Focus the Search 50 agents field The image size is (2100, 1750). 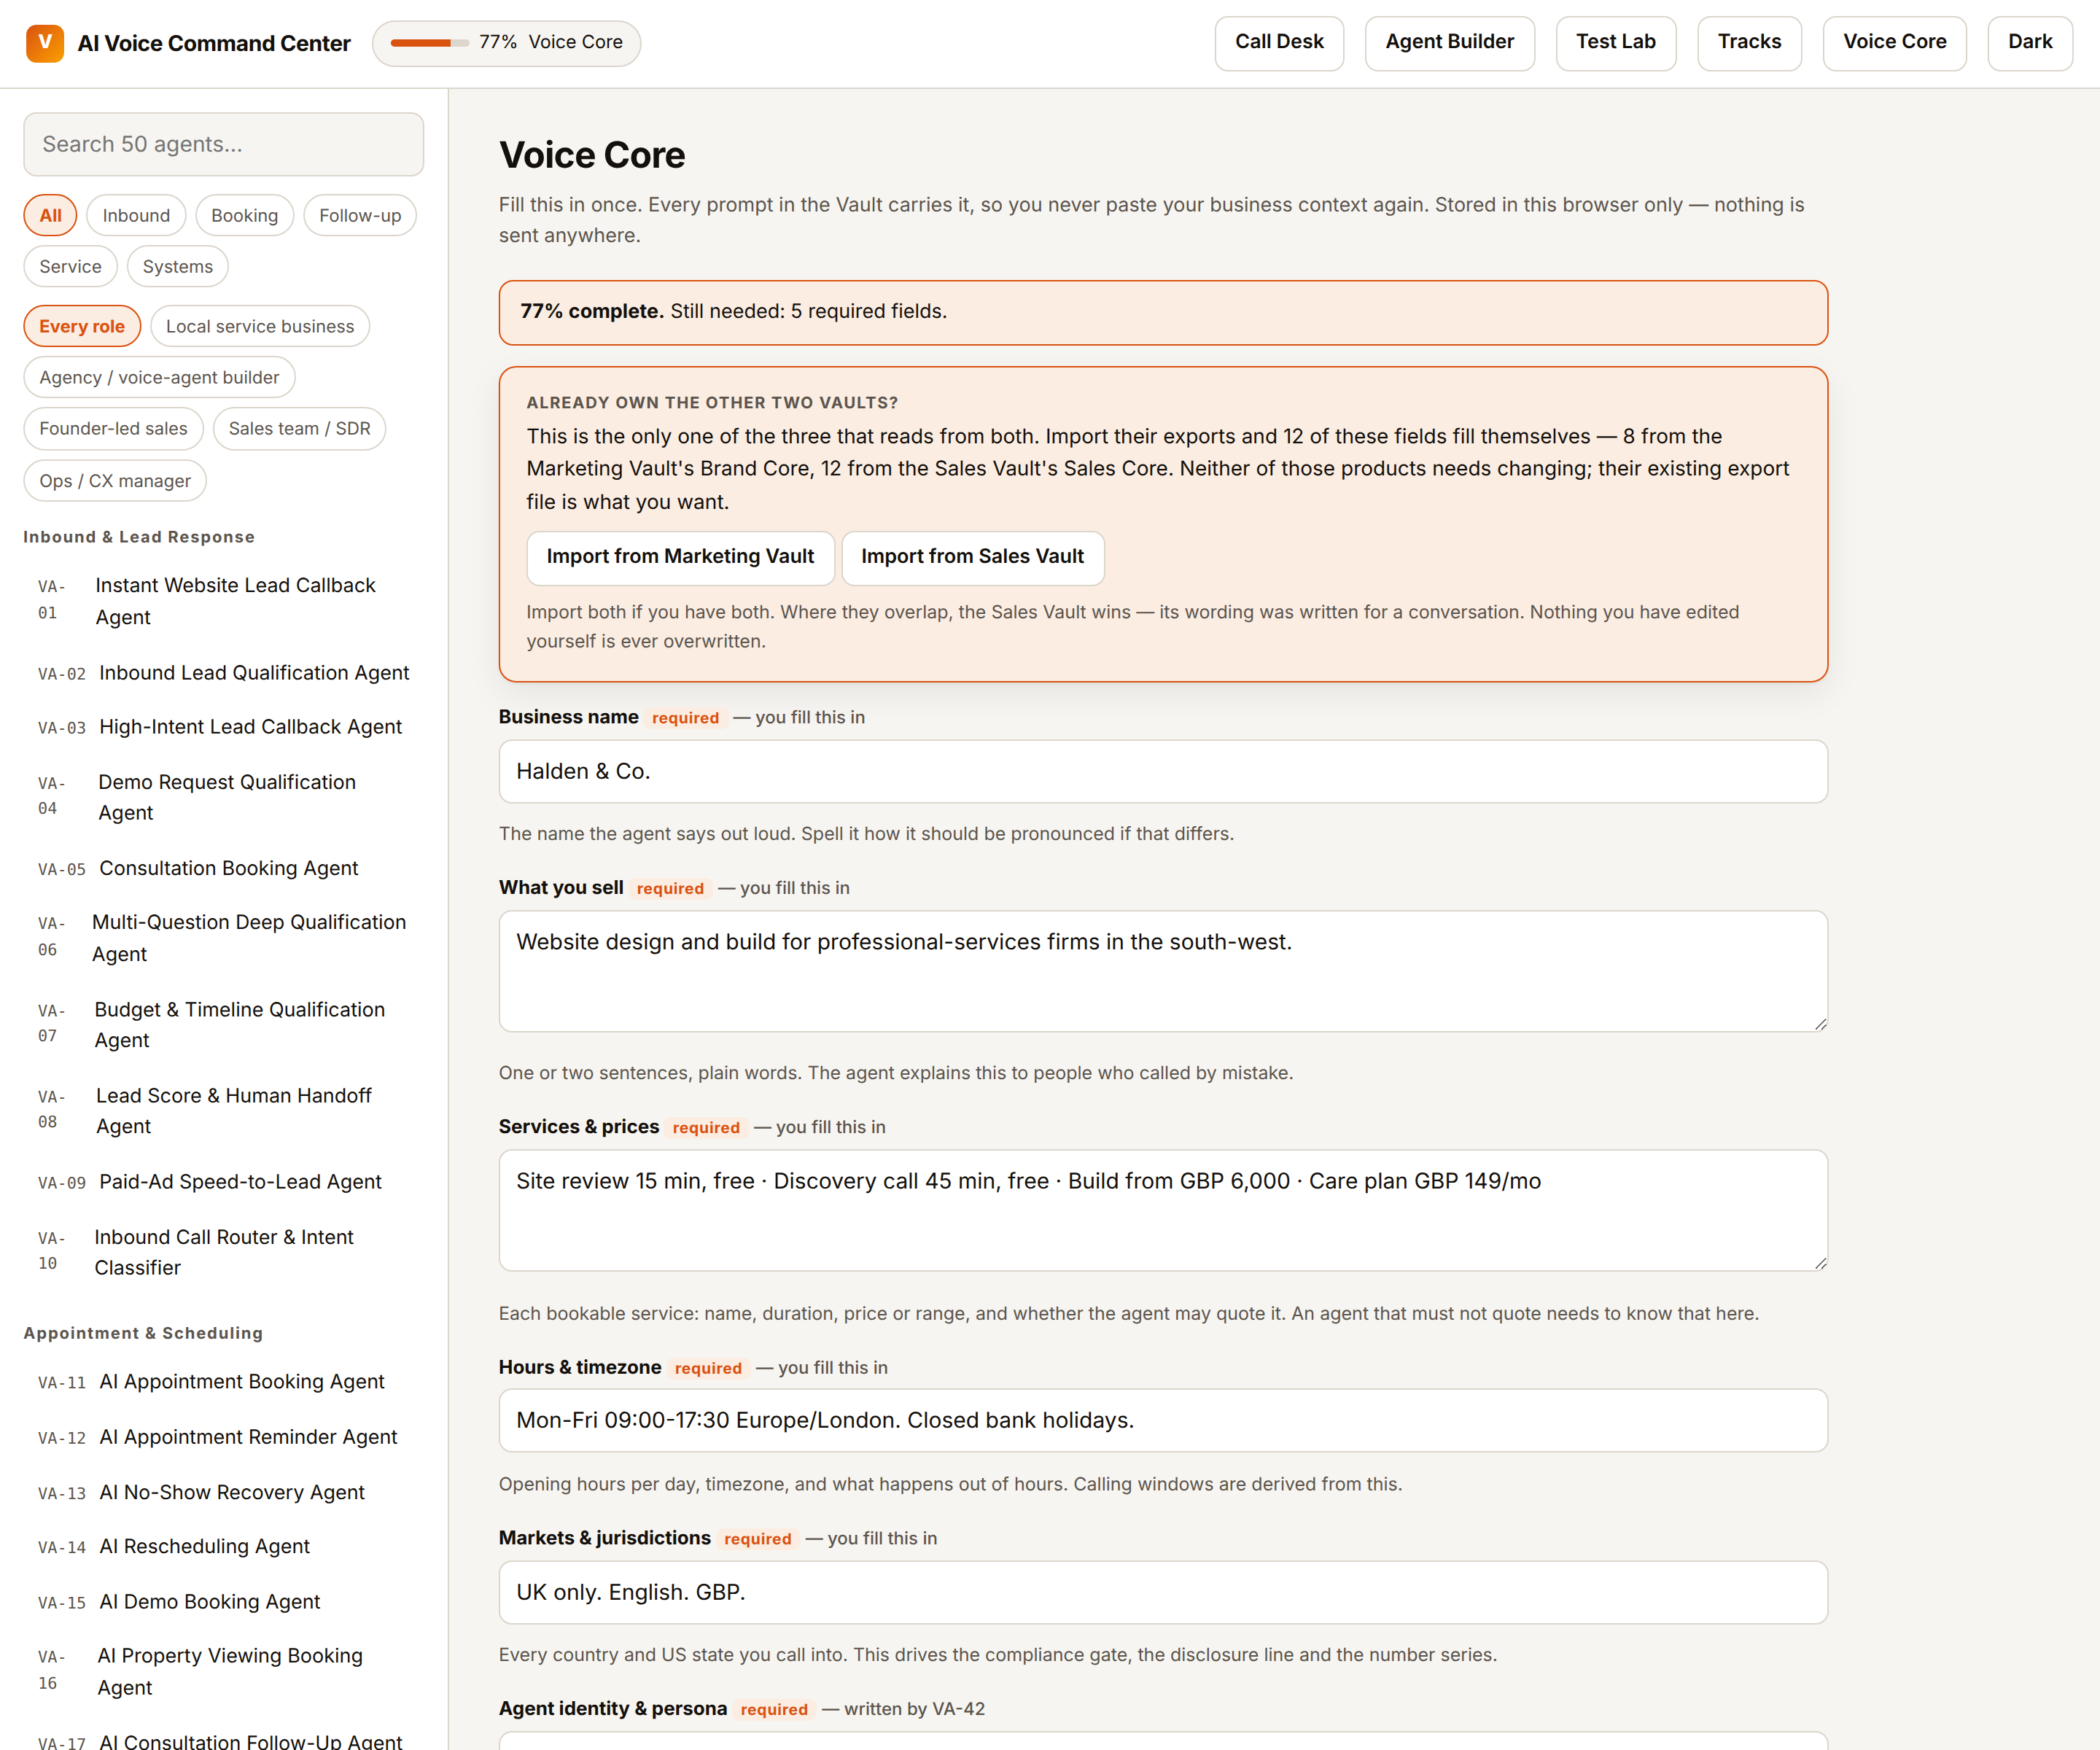click(x=224, y=144)
